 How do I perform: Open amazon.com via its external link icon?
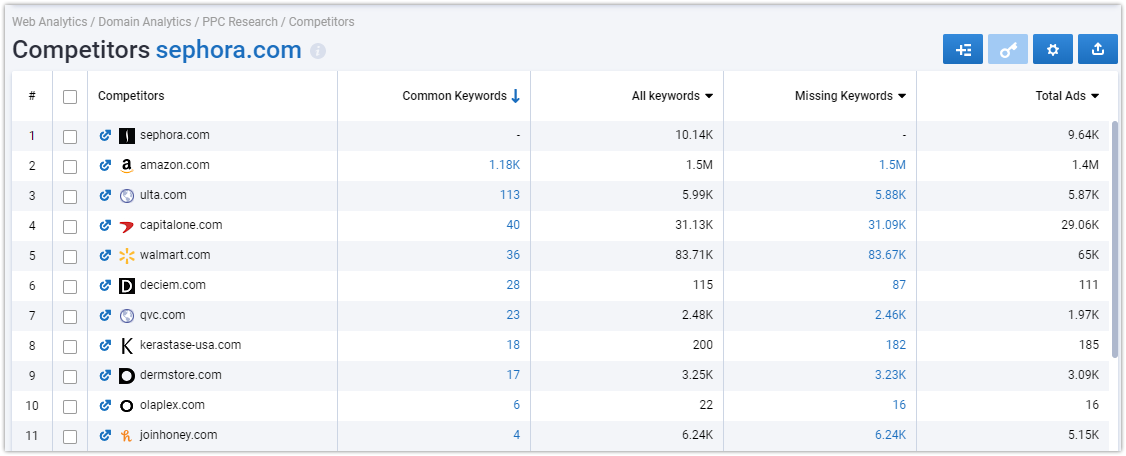(106, 165)
